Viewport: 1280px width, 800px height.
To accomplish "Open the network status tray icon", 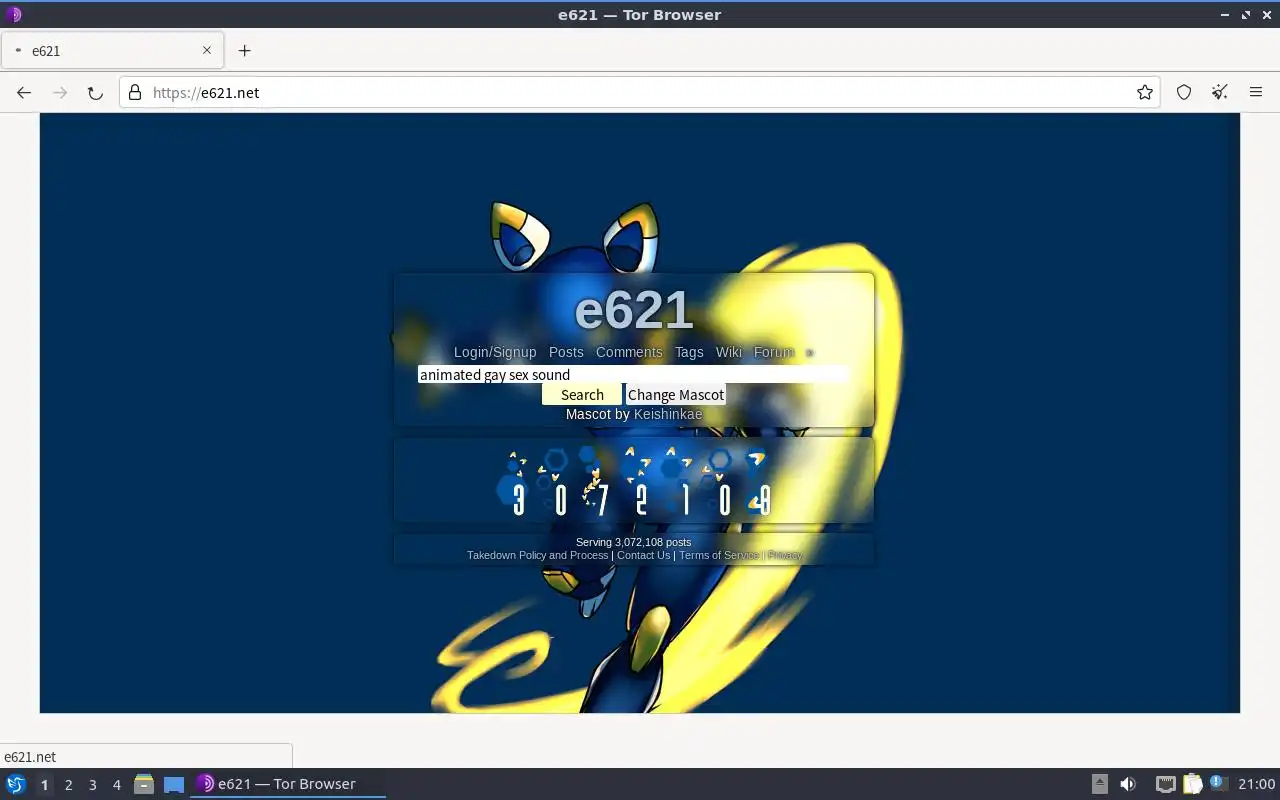I will [1165, 784].
